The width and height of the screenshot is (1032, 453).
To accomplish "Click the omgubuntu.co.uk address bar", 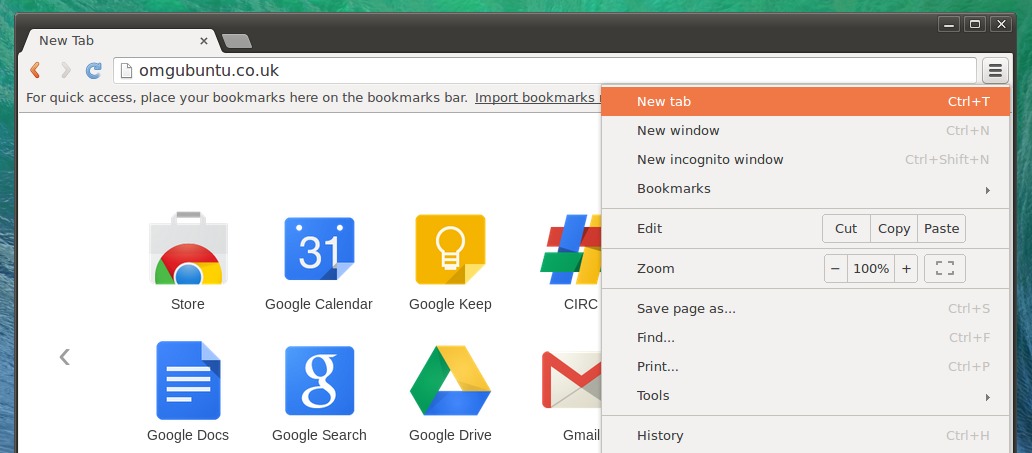I will click(x=545, y=70).
